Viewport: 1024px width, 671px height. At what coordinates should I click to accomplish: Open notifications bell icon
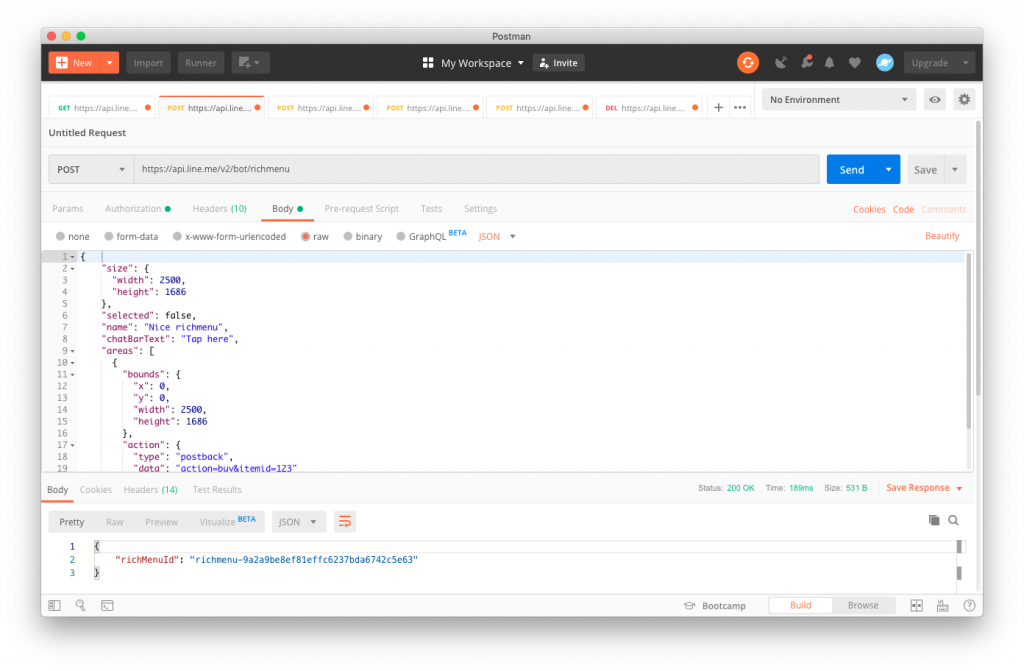(x=829, y=63)
